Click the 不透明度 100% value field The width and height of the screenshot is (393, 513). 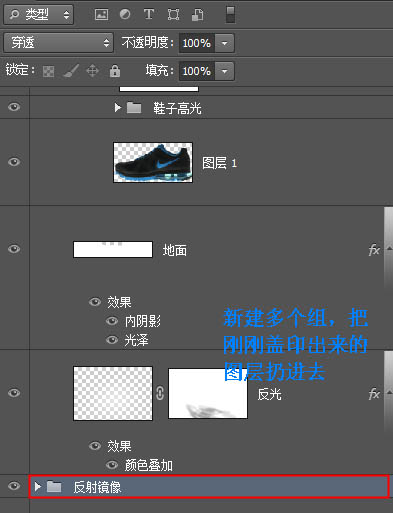coord(197,43)
